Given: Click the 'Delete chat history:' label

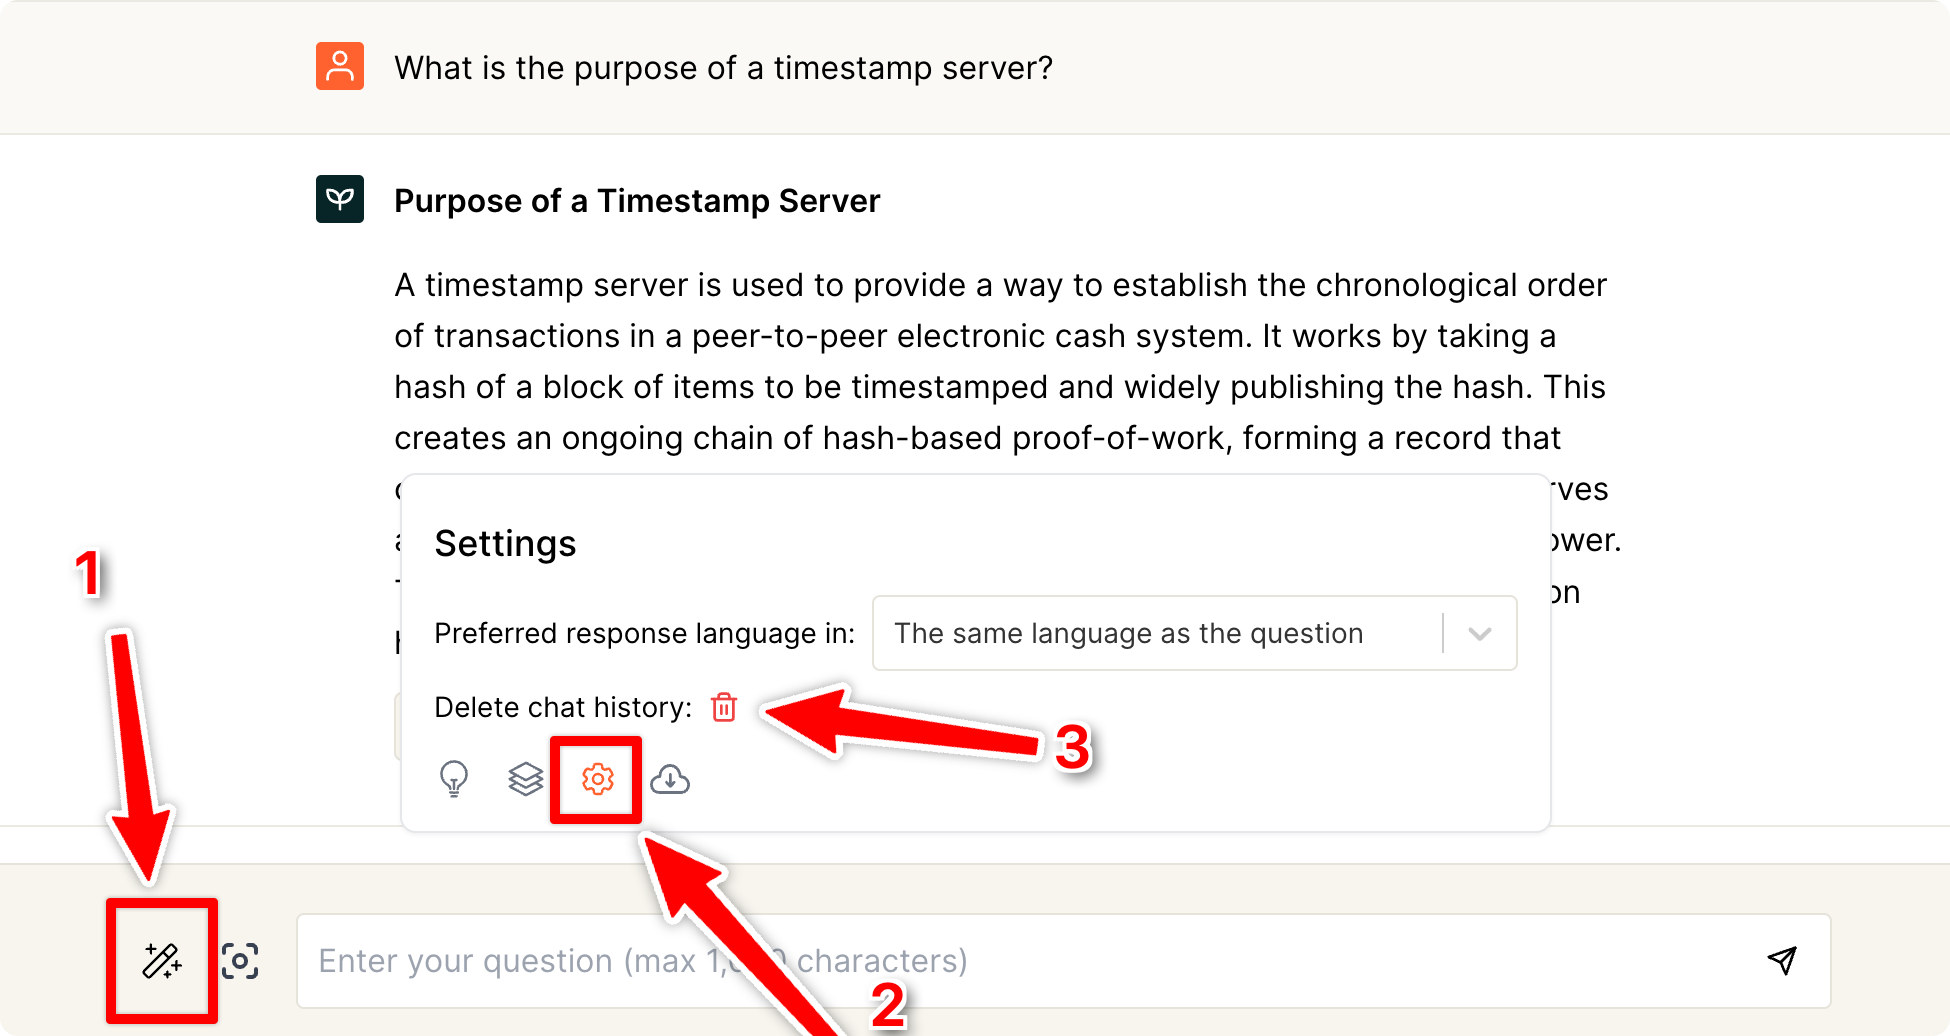Looking at the screenshot, I should [563, 708].
